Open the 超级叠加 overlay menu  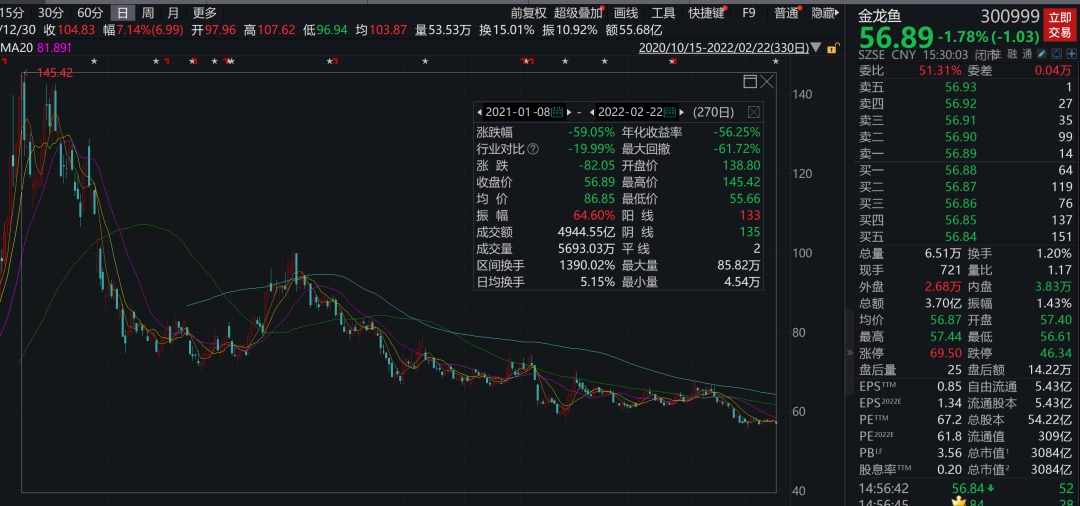(578, 12)
